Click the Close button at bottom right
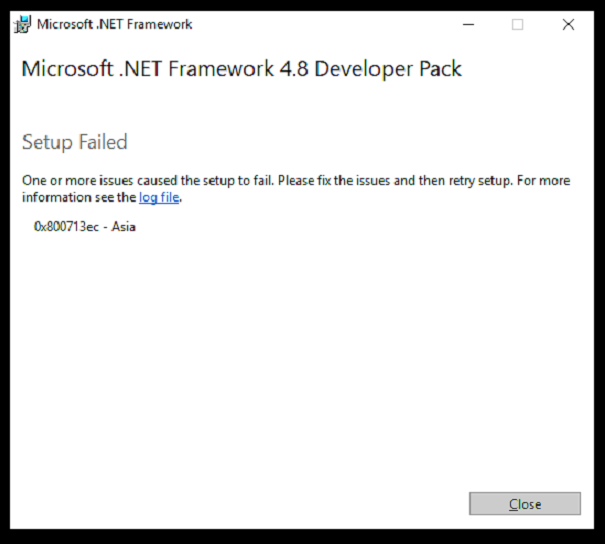 [x=525, y=503]
